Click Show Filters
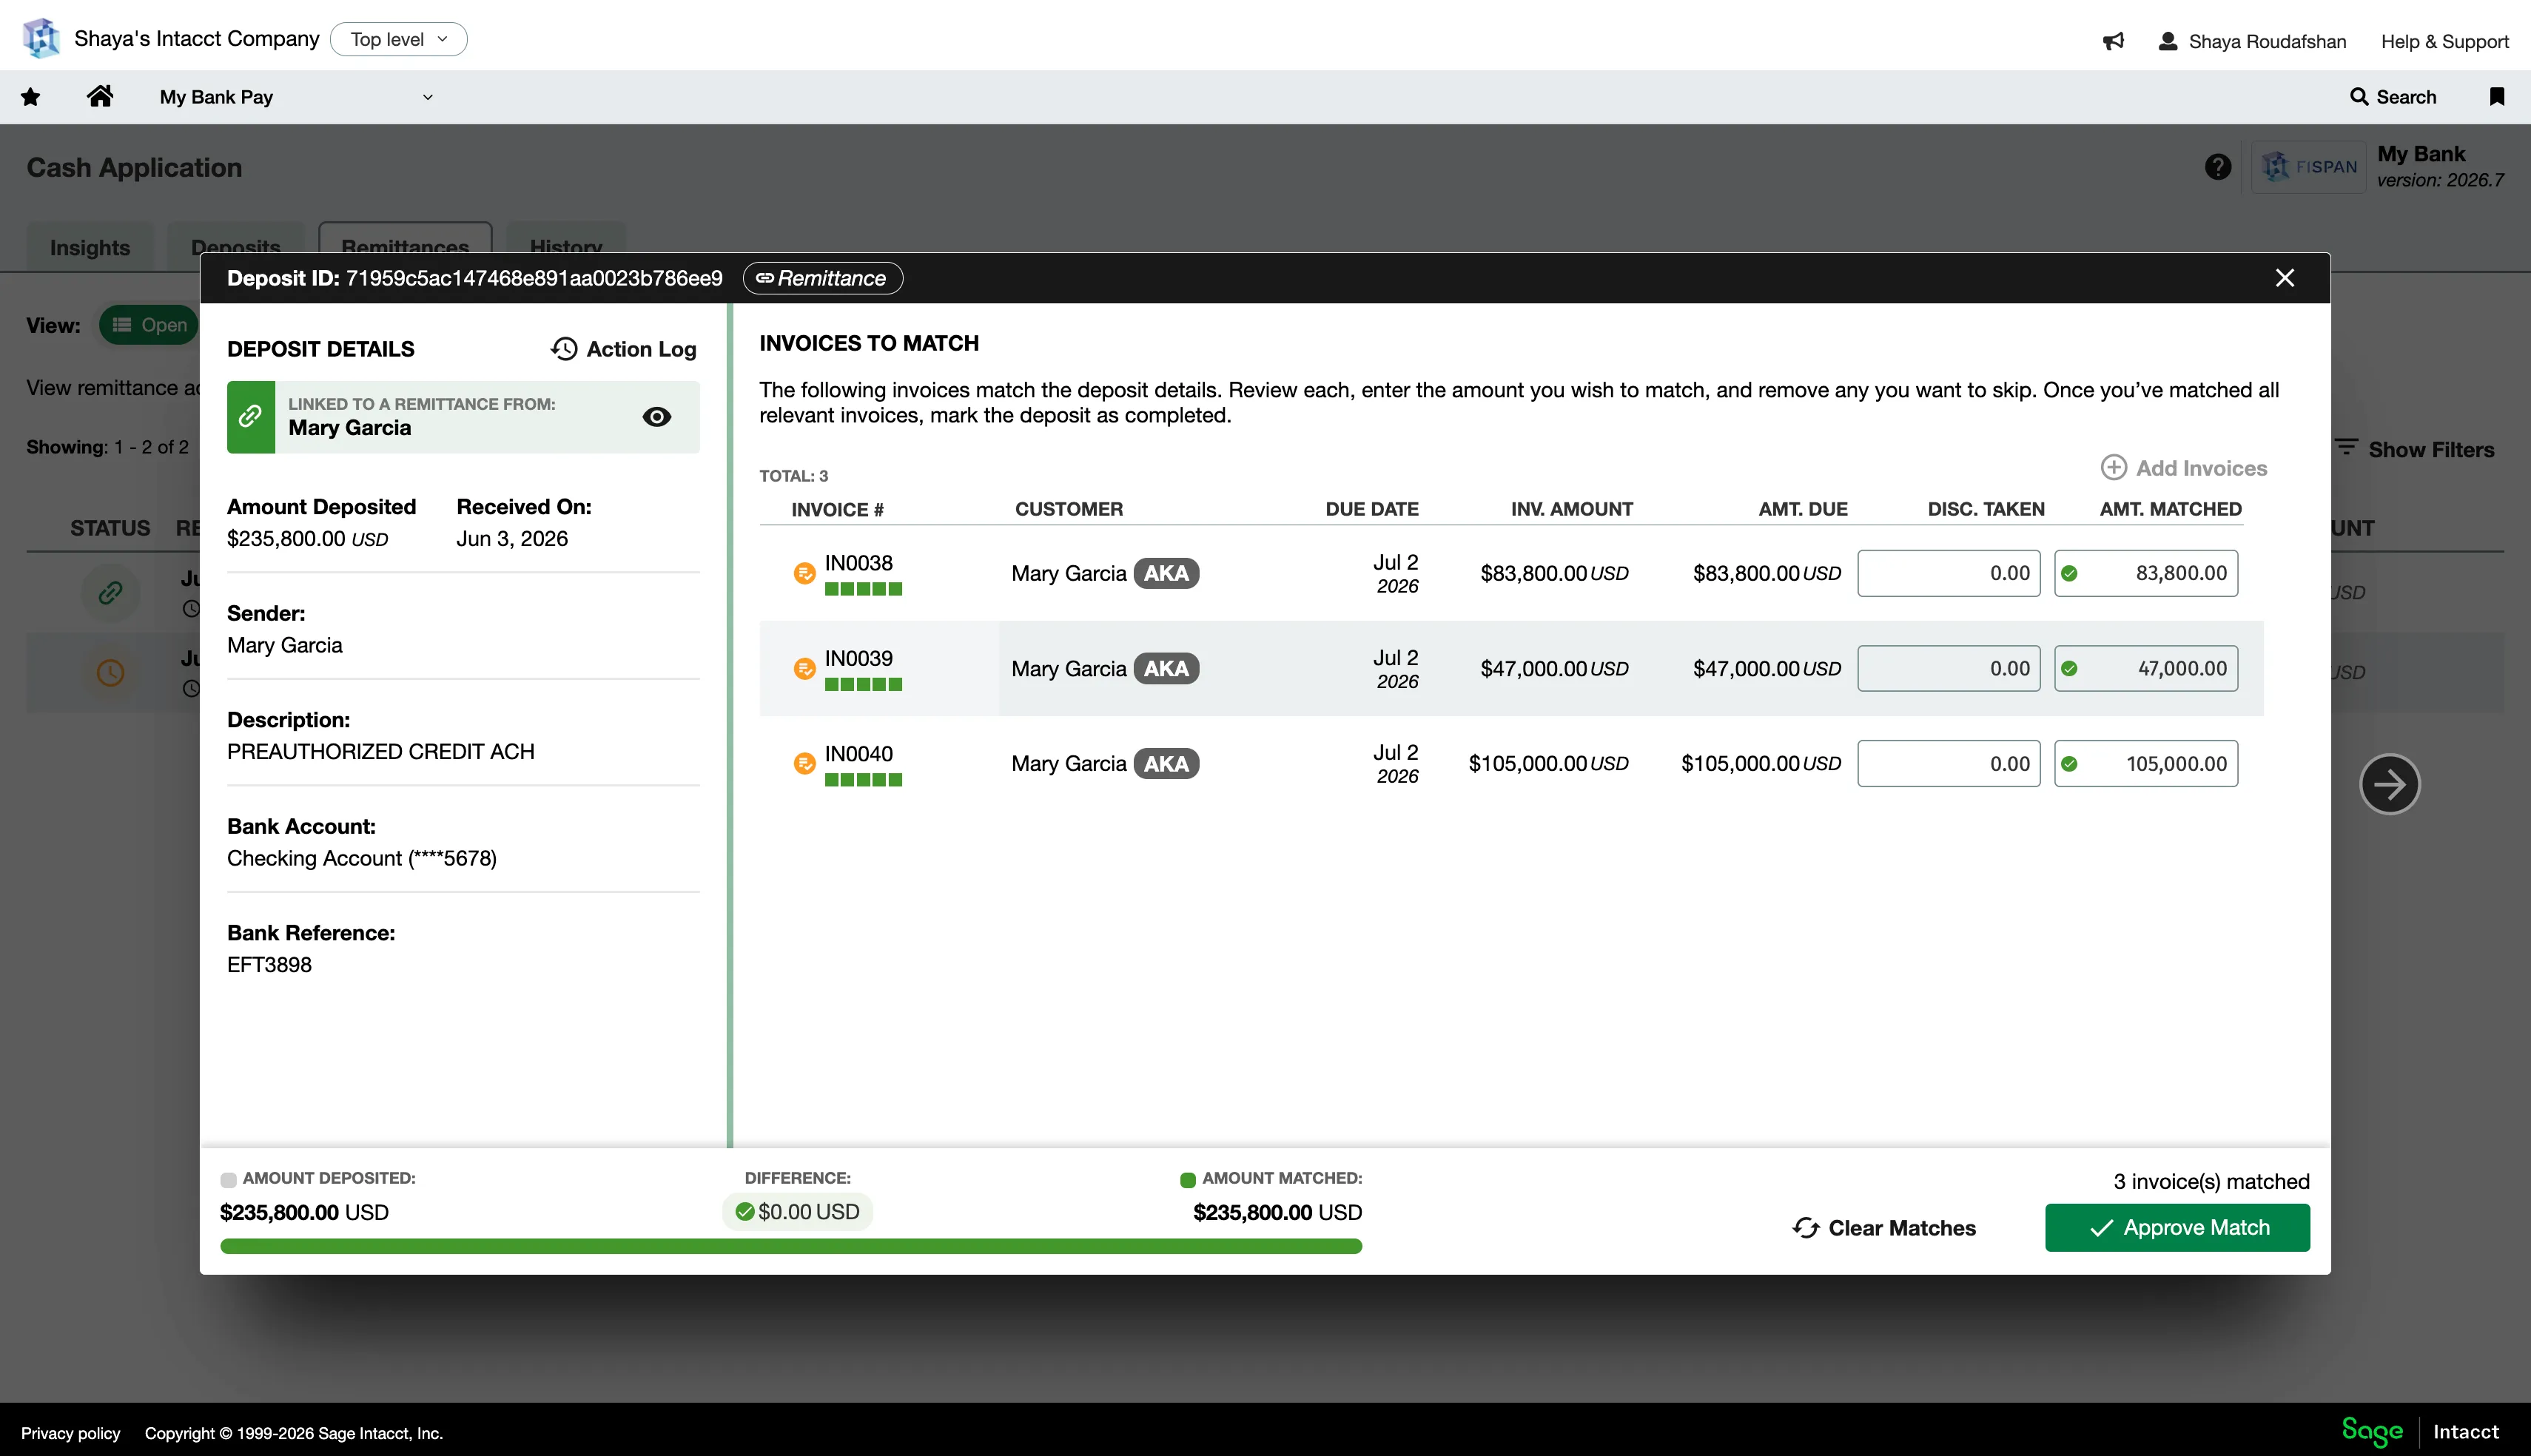2531x1456 pixels. click(2416, 449)
